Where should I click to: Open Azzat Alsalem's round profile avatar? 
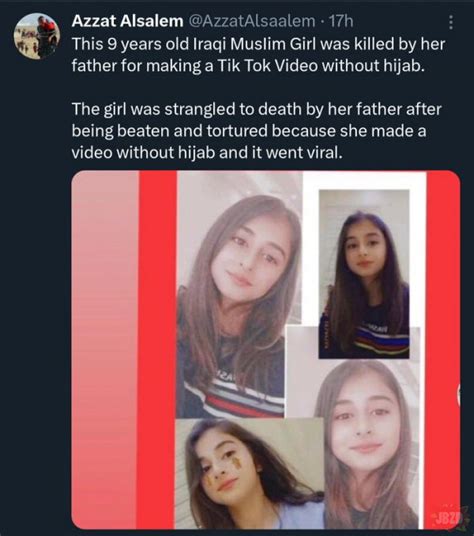(x=37, y=36)
